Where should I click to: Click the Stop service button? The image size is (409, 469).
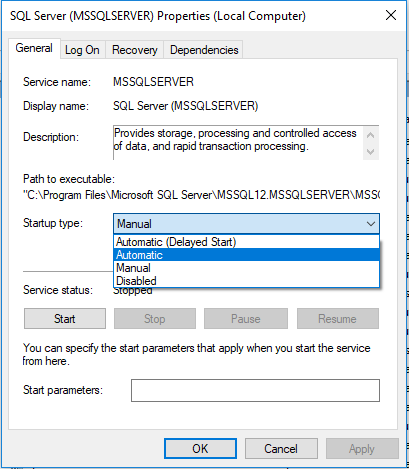coord(155,319)
